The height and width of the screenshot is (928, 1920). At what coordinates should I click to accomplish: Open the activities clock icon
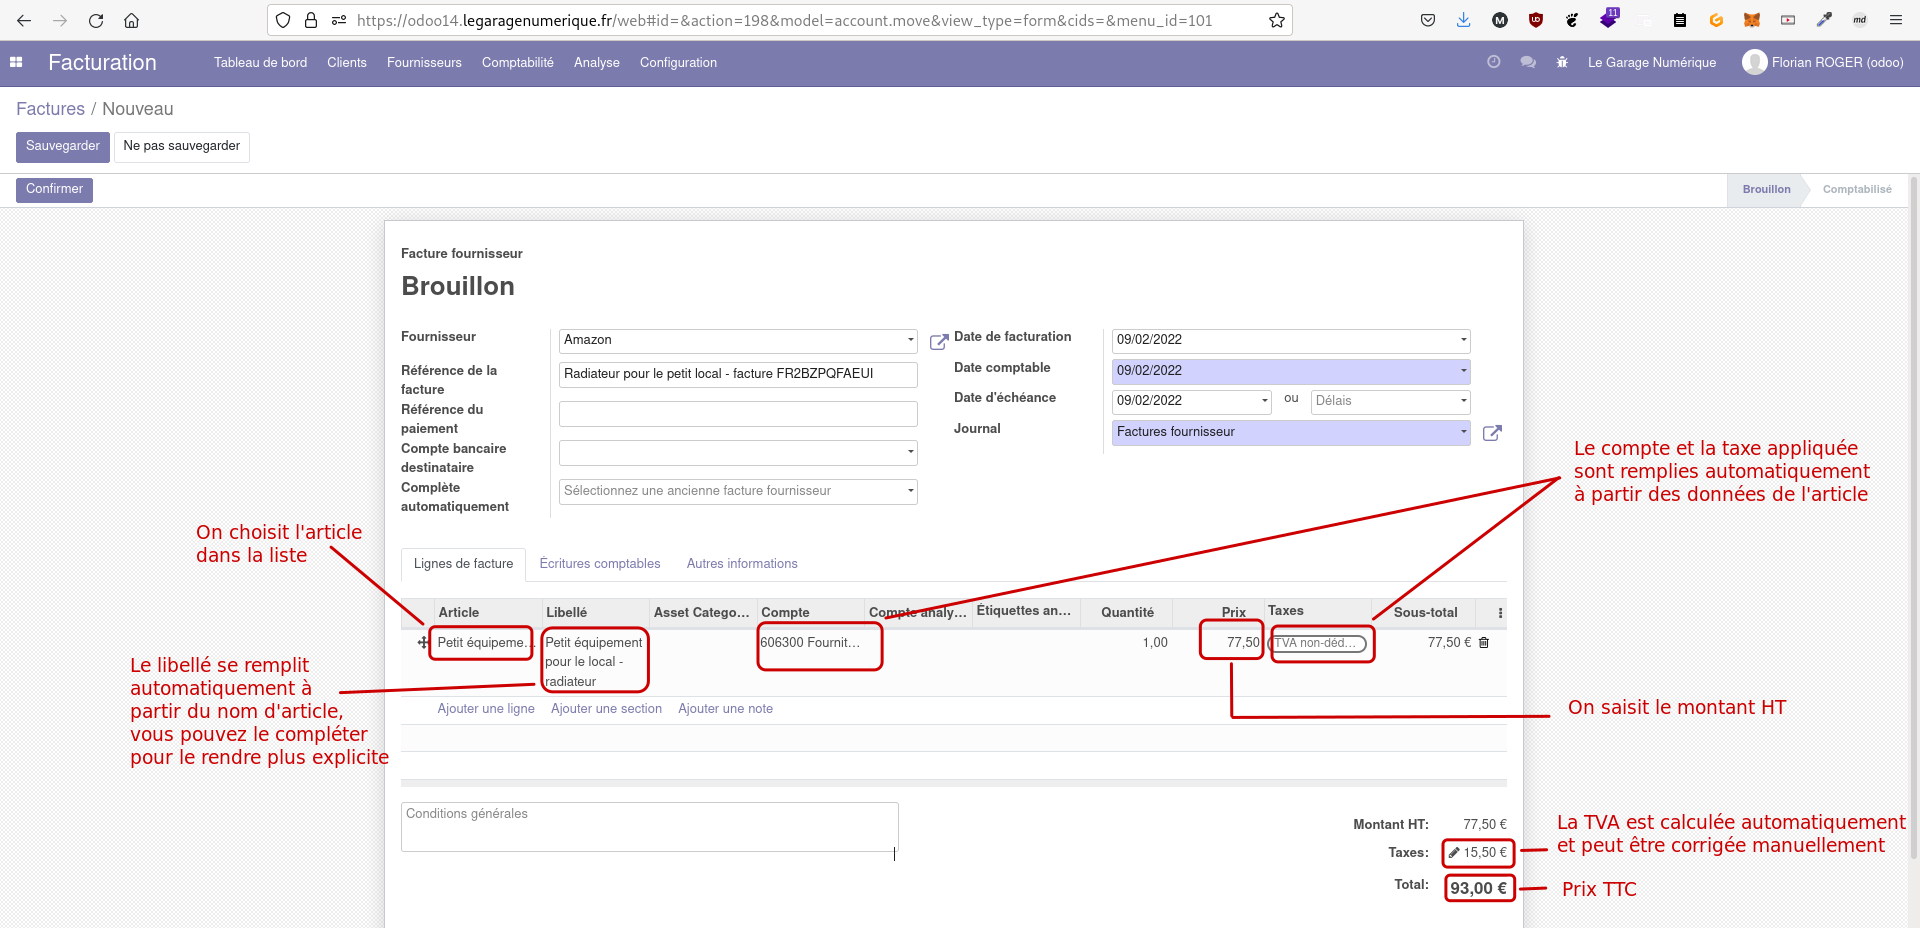pyautogui.click(x=1494, y=62)
